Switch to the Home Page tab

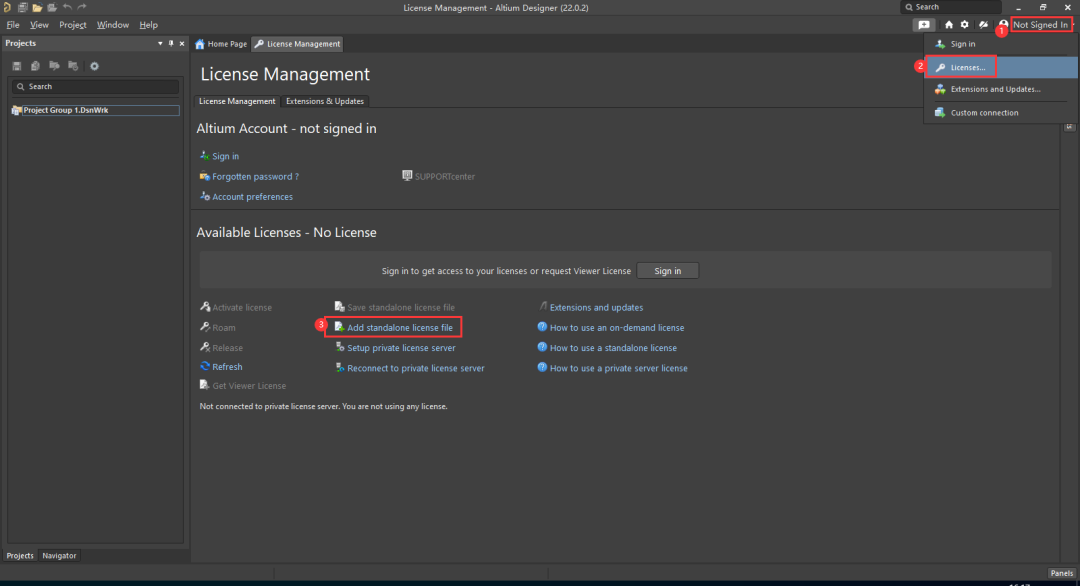[221, 44]
